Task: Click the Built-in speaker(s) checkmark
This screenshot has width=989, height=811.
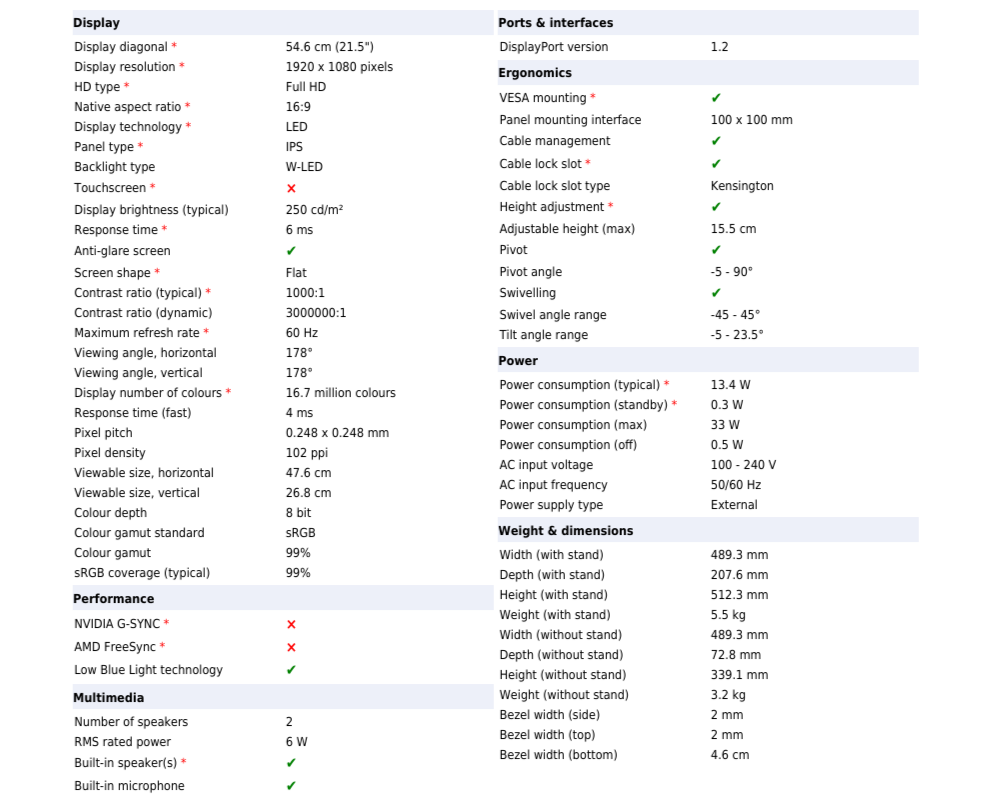Action: [291, 763]
